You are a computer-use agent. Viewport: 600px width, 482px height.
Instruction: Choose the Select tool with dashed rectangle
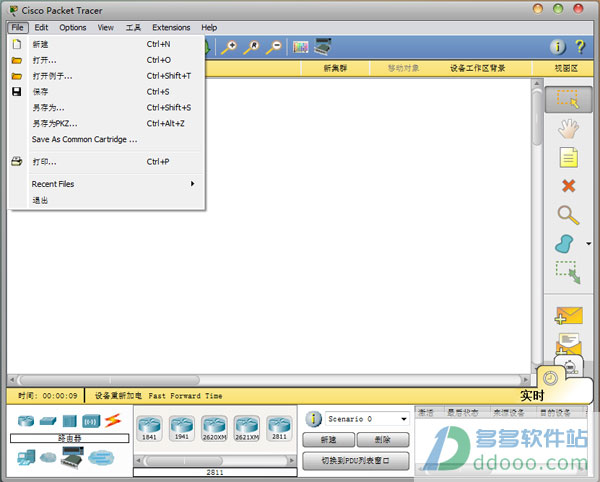pyautogui.click(x=568, y=99)
